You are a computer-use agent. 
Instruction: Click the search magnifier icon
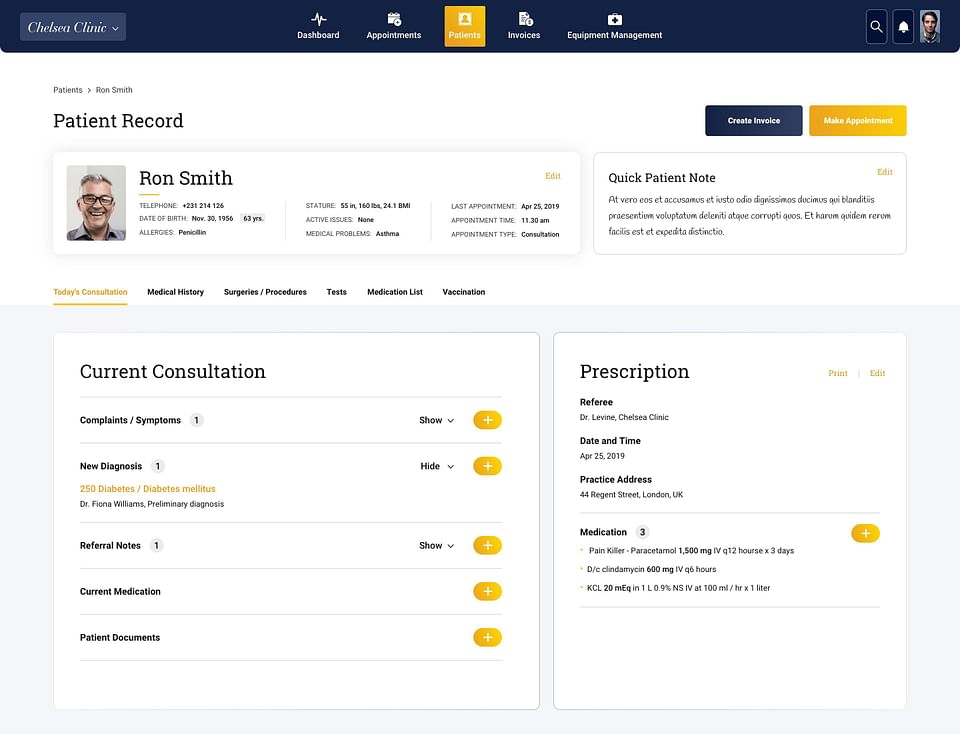(x=876, y=27)
